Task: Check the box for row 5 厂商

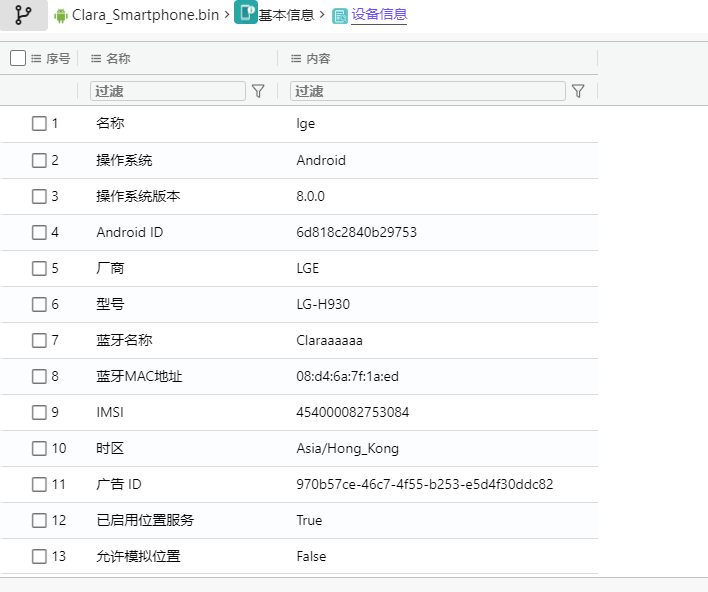Action: (x=39, y=268)
